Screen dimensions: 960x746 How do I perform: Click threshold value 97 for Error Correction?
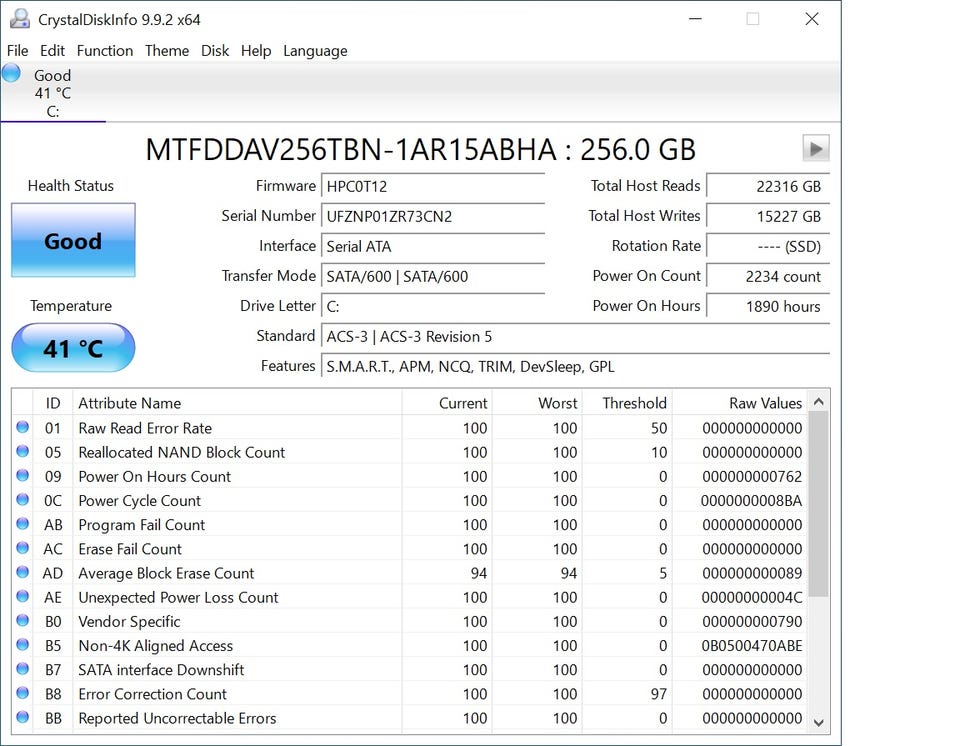tap(658, 694)
